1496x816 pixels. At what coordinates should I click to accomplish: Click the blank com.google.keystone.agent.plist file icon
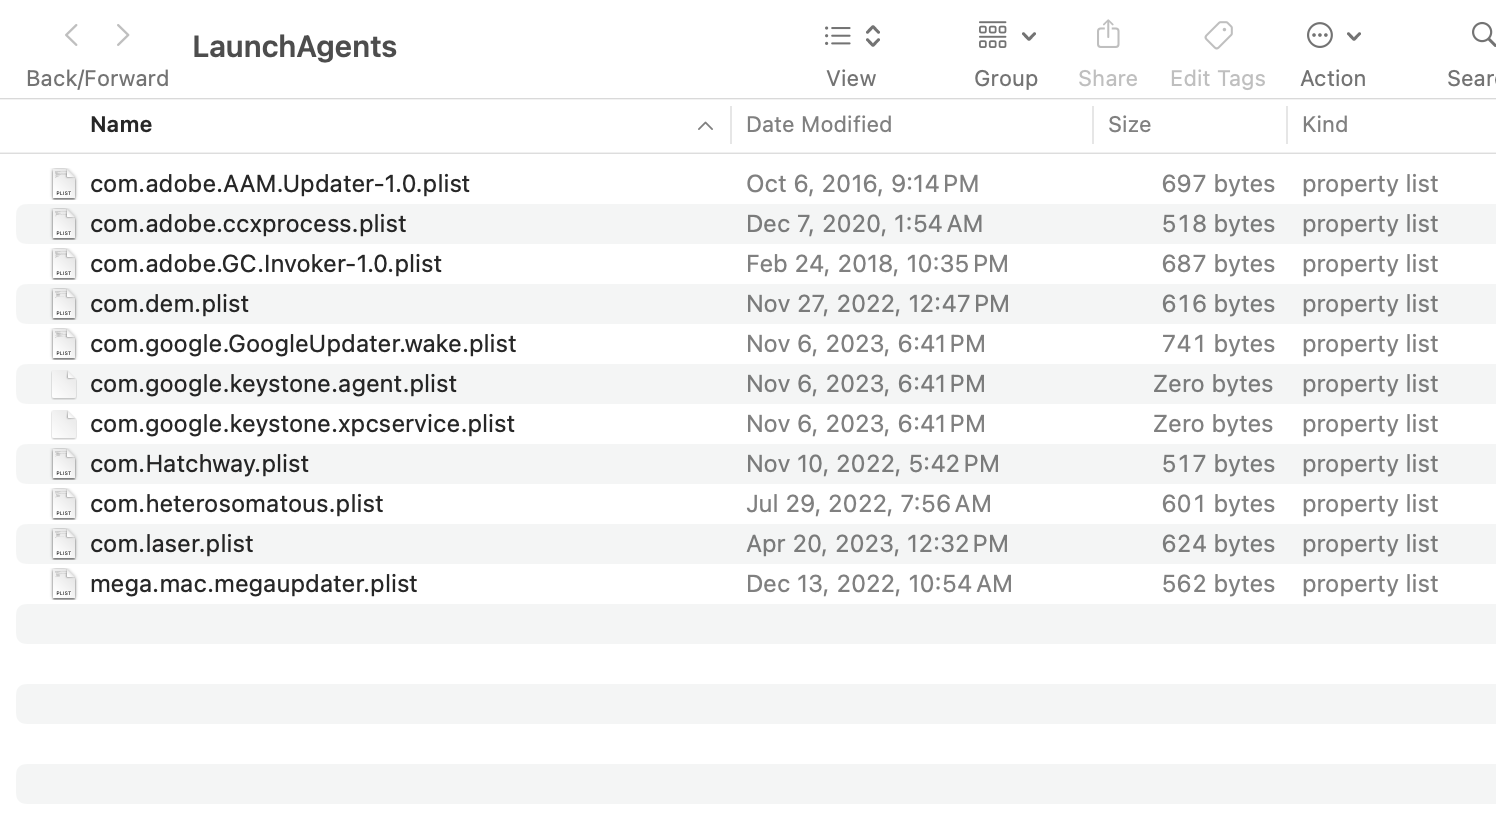click(x=64, y=384)
